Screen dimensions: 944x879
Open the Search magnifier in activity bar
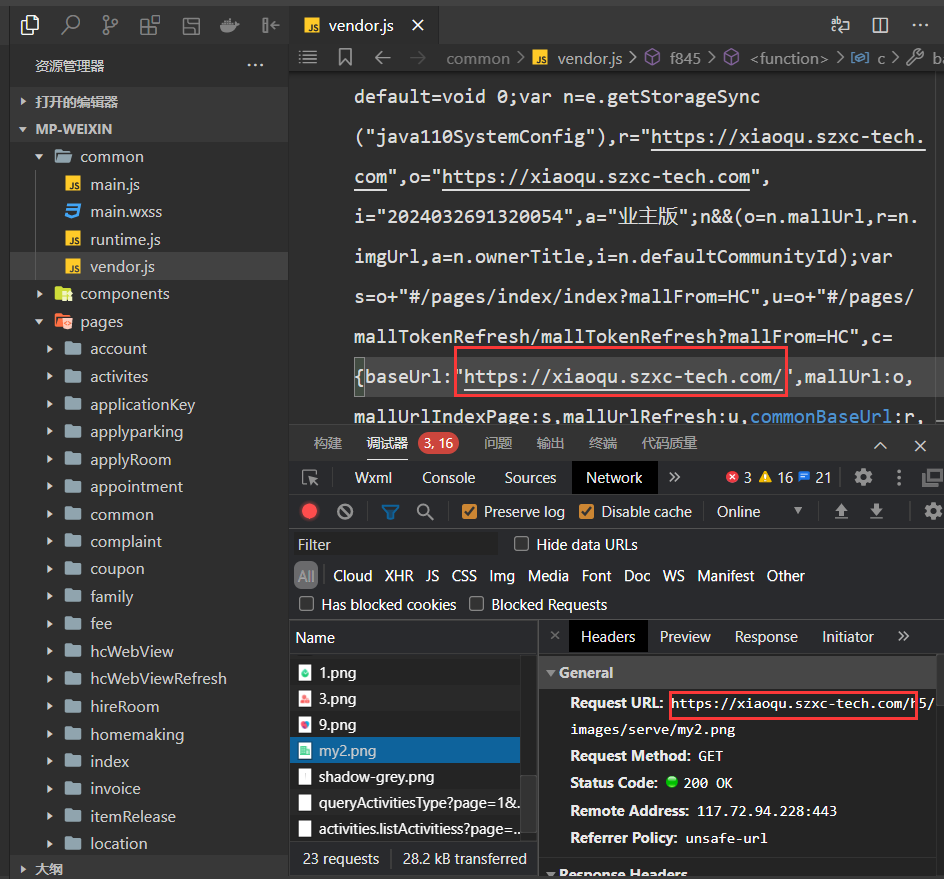70,25
